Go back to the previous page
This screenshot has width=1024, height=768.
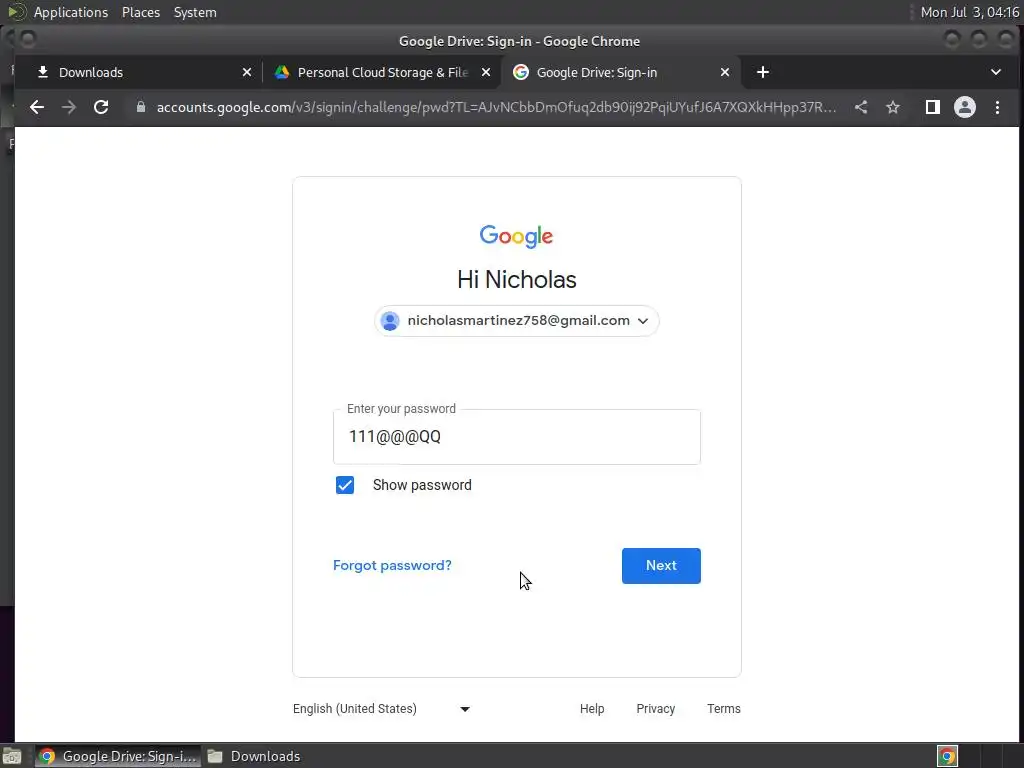[x=37, y=107]
